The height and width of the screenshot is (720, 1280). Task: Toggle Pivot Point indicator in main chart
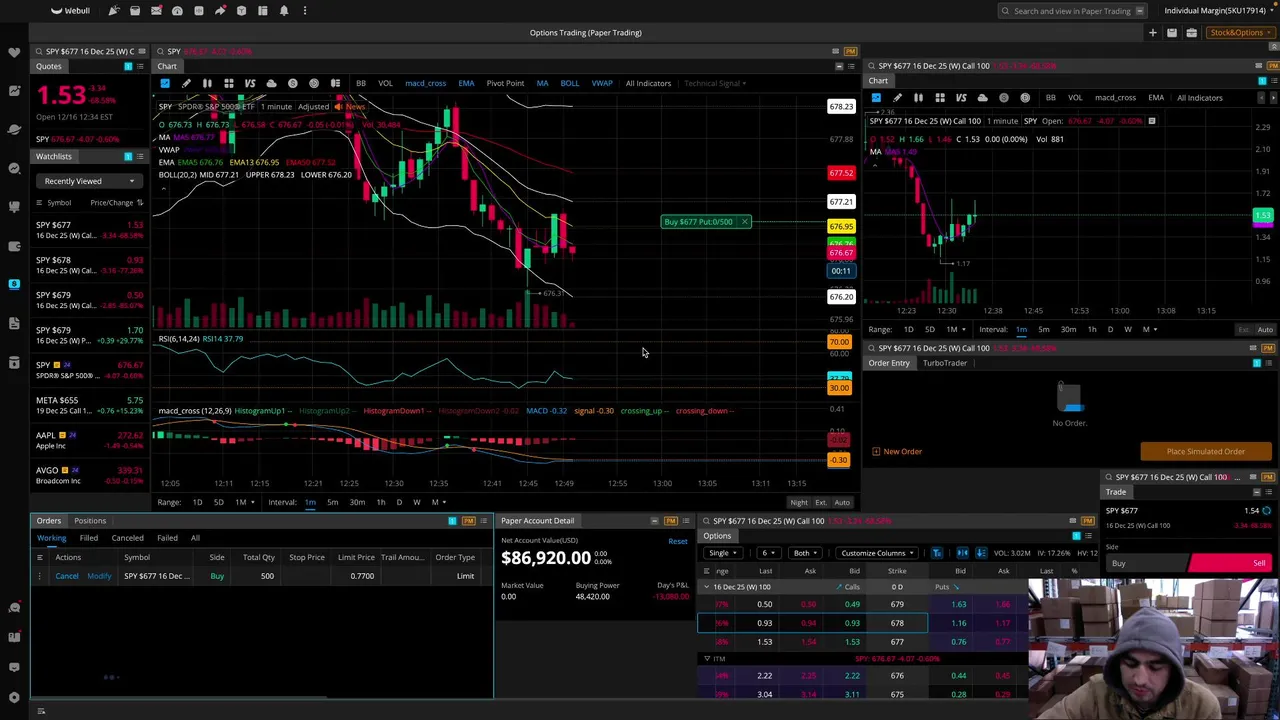(x=505, y=83)
